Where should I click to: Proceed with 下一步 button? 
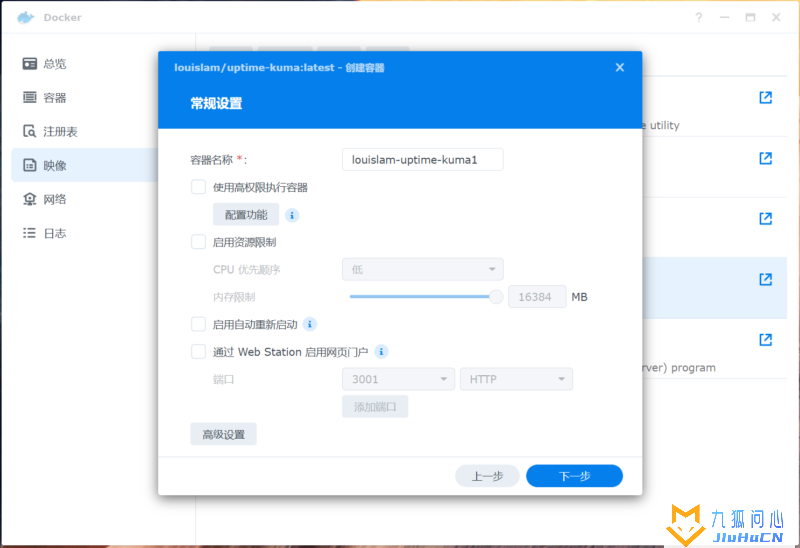[x=574, y=476]
